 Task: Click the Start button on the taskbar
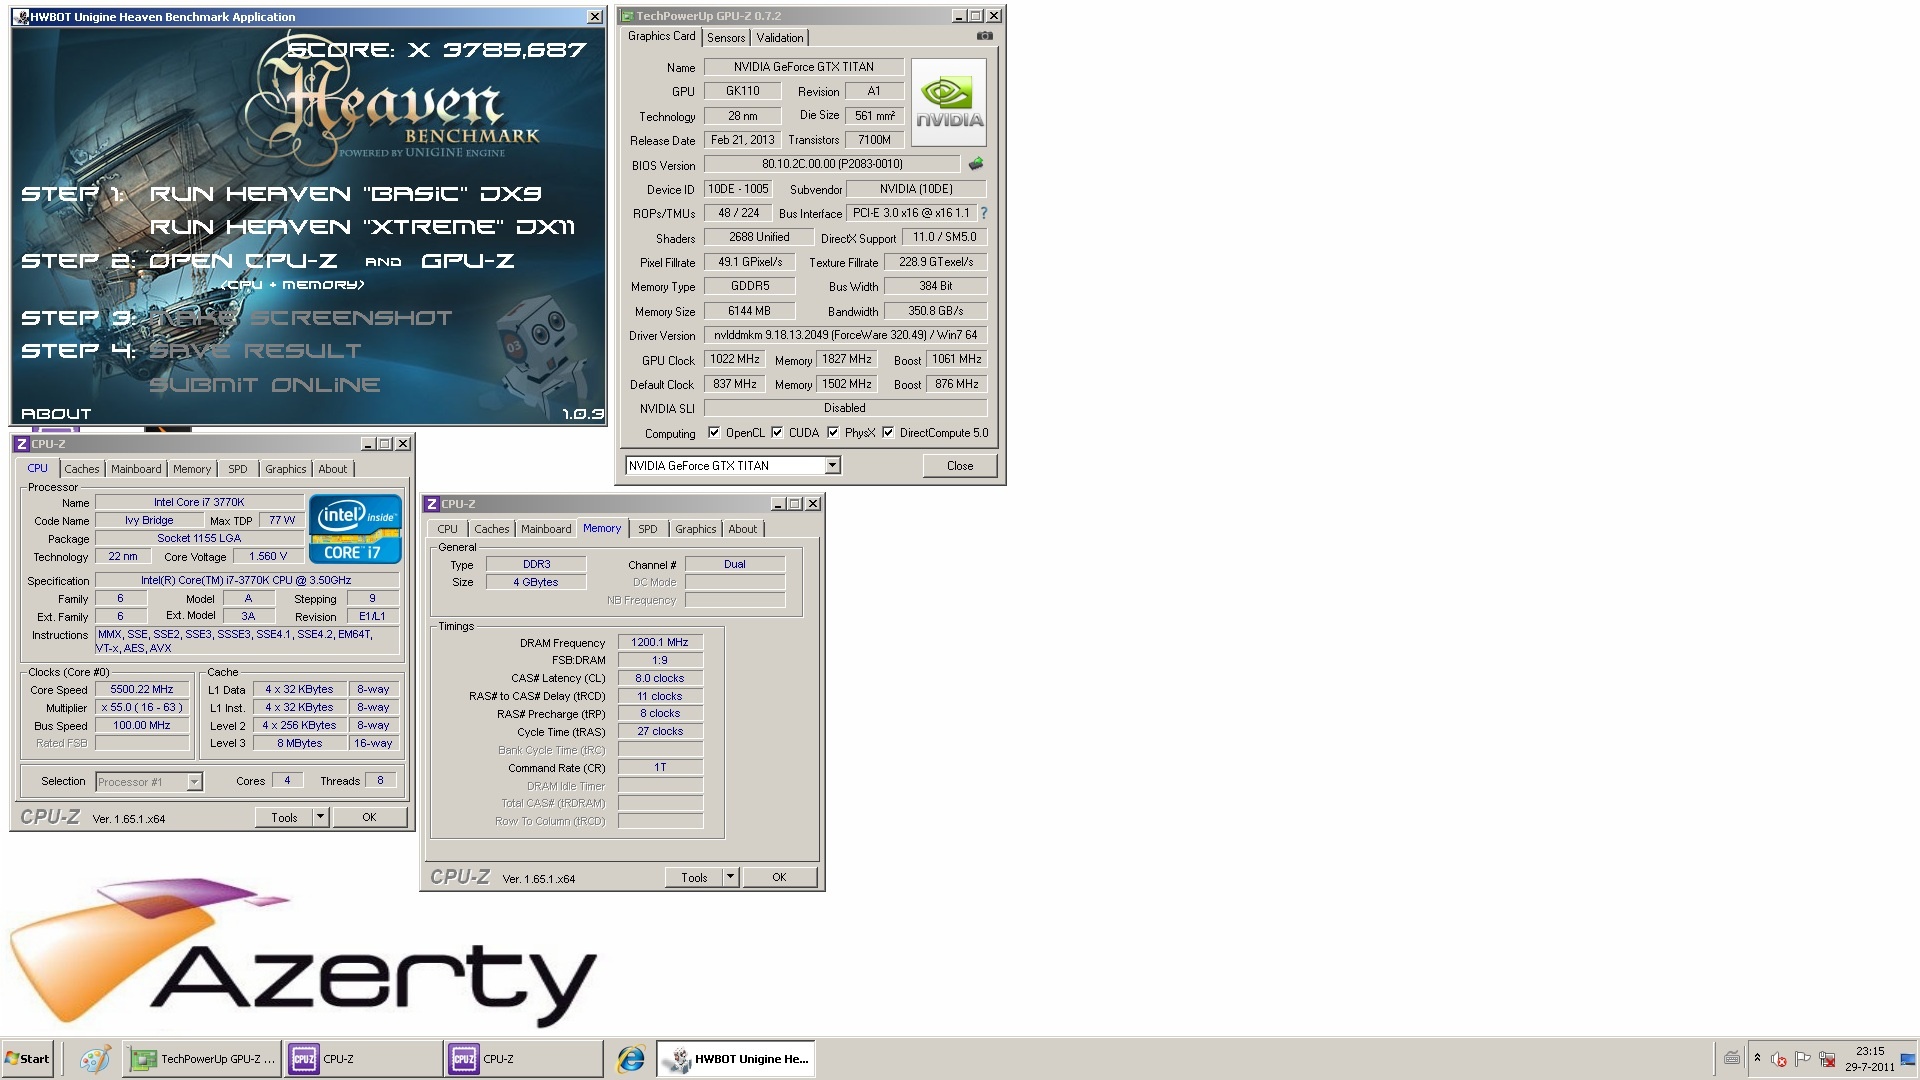tap(27, 1059)
